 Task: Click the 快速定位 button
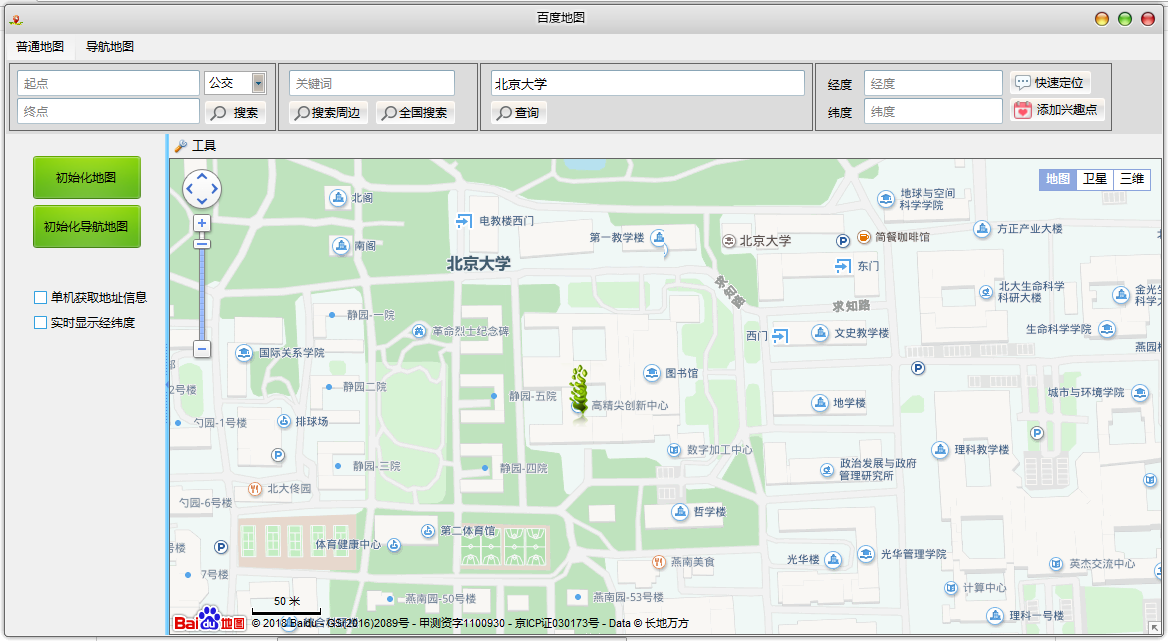click(x=1050, y=83)
